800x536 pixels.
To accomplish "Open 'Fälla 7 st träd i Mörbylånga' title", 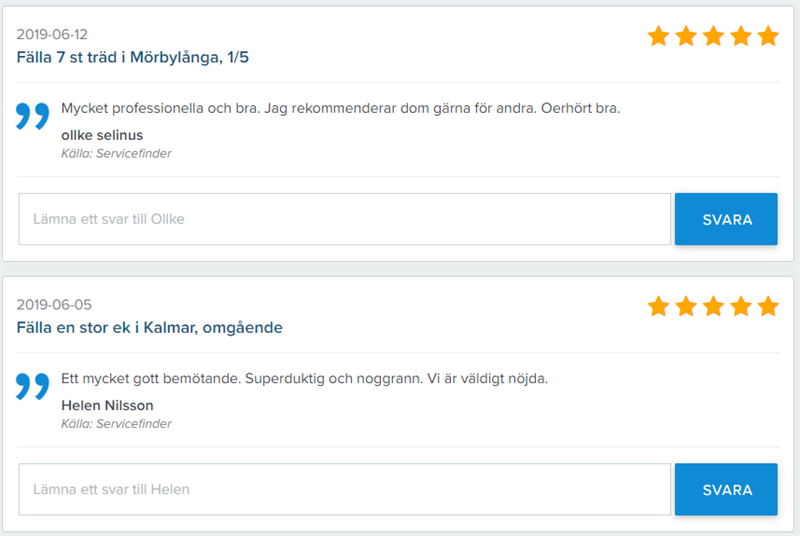I will [132, 57].
